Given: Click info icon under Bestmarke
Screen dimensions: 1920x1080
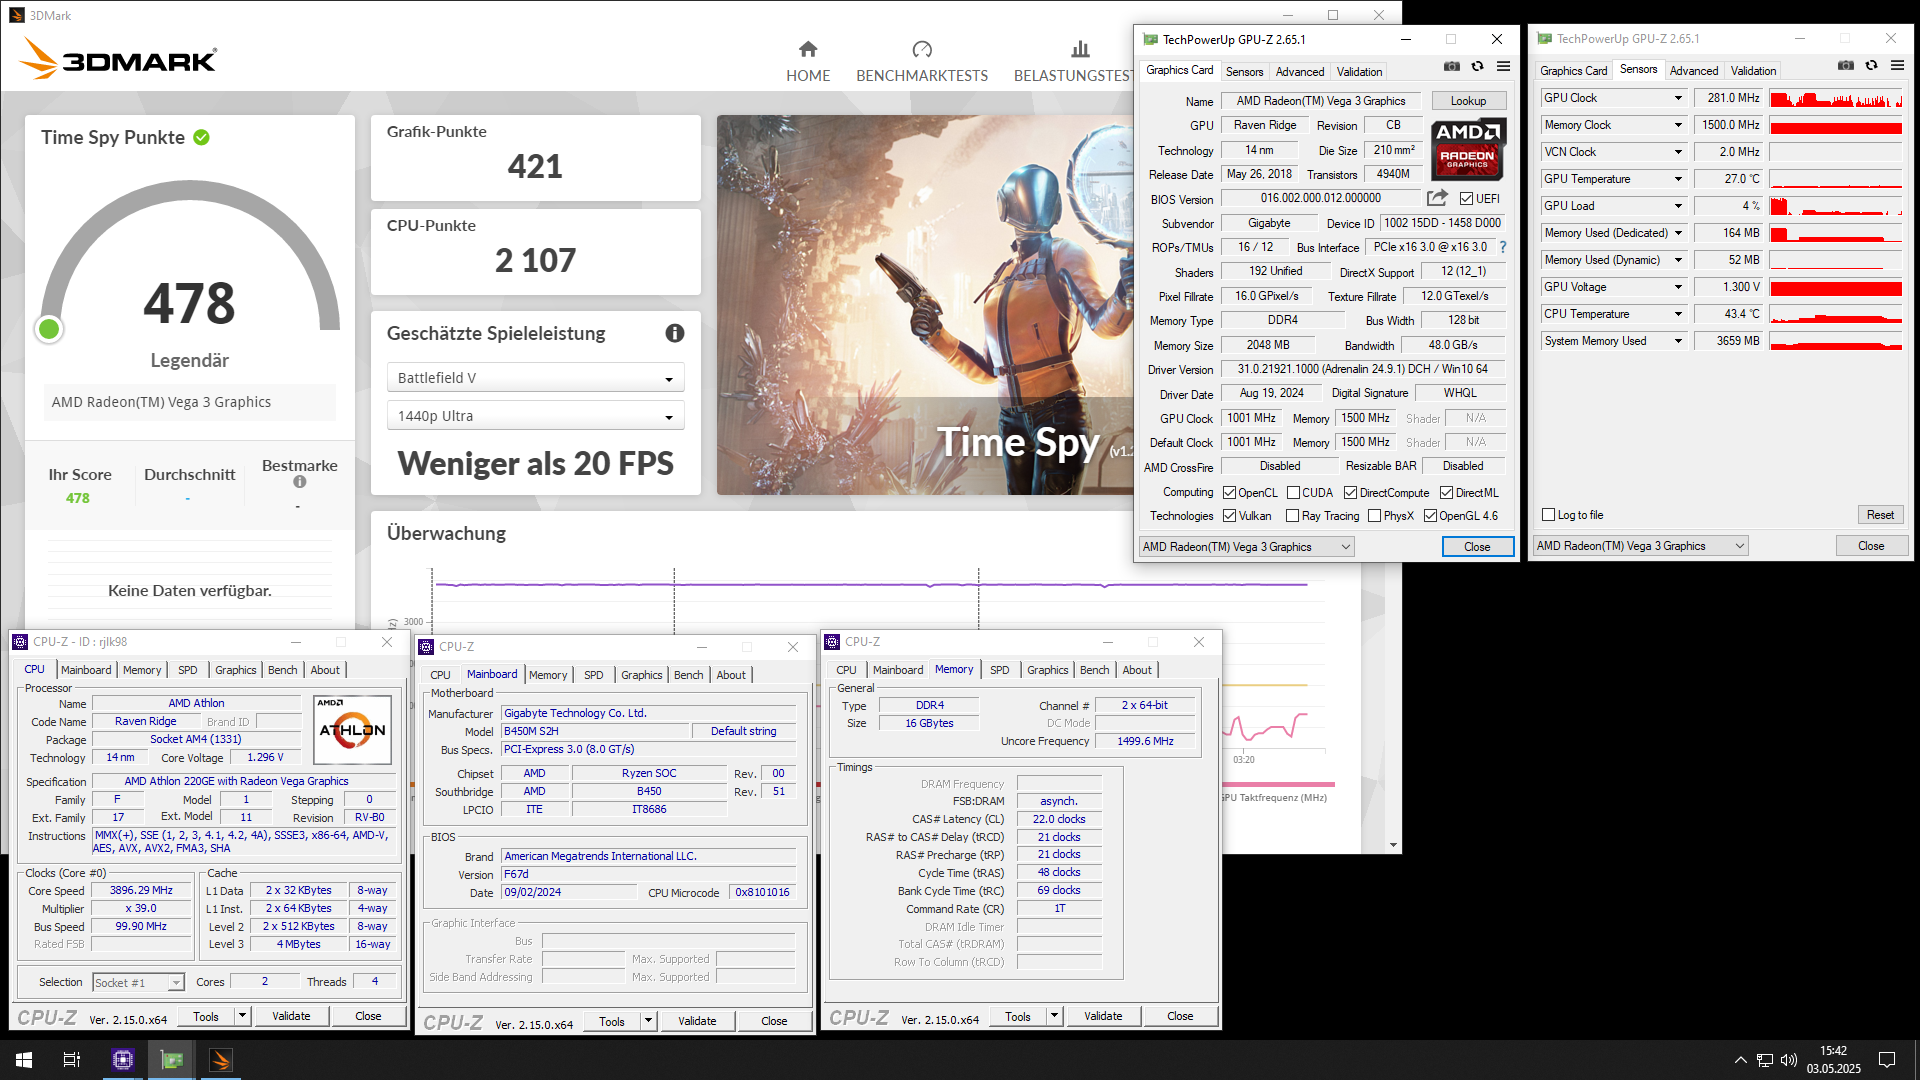Looking at the screenshot, I should tap(300, 482).
